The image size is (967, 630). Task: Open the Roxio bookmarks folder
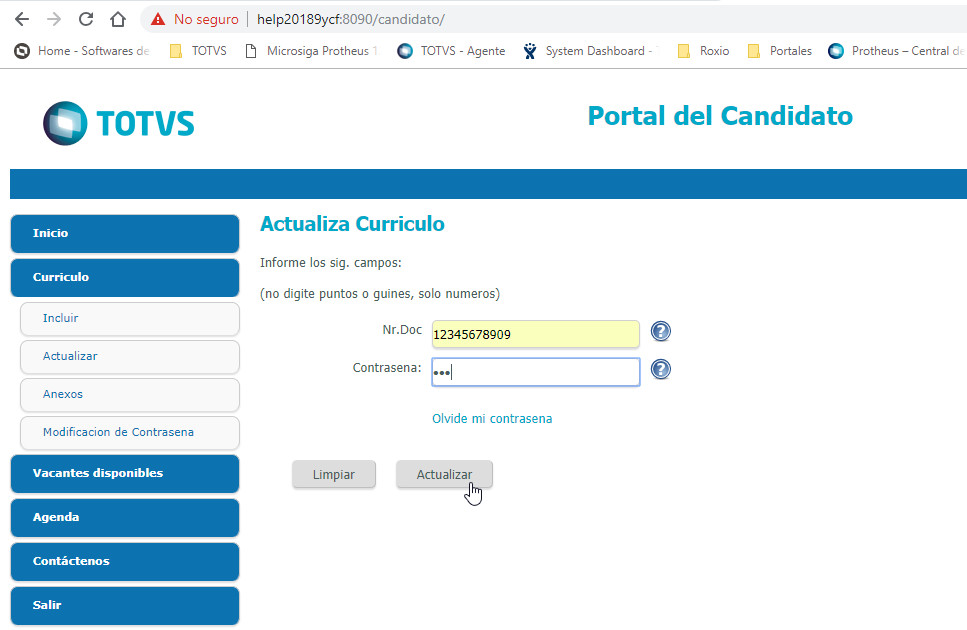point(704,51)
